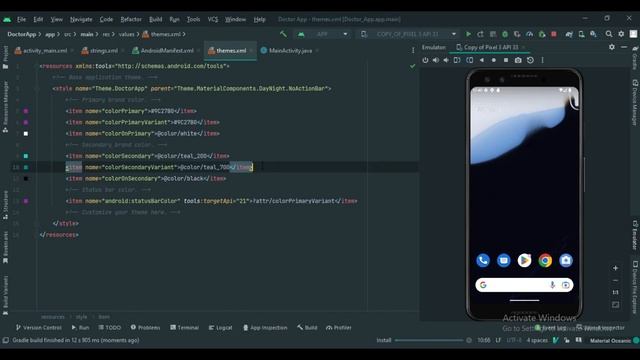Toggle tool window bars icon in status bar
This screenshot has width=640, height=360.
[x=5, y=340]
